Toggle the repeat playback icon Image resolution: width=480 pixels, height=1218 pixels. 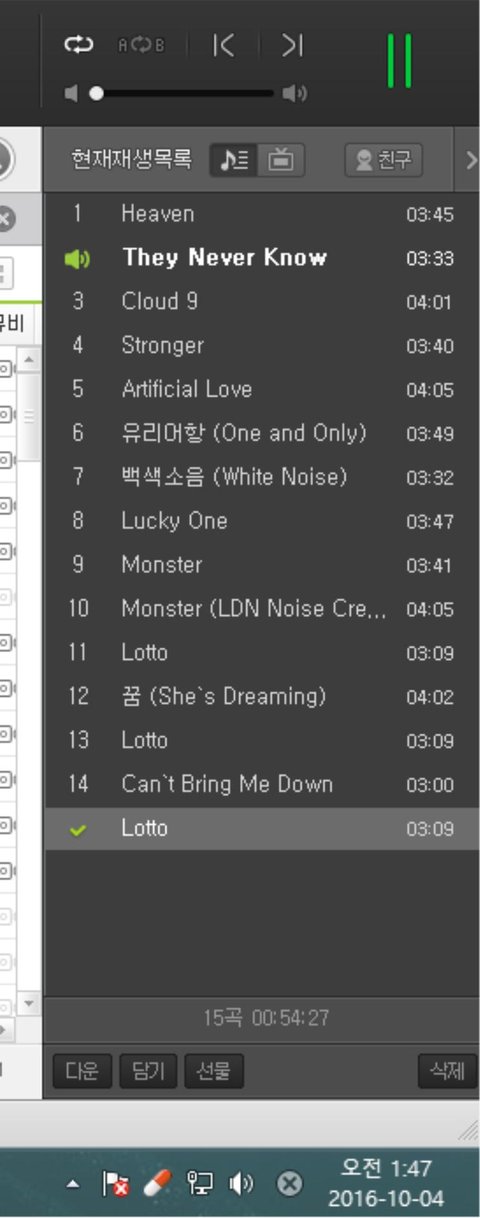point(78,45)
